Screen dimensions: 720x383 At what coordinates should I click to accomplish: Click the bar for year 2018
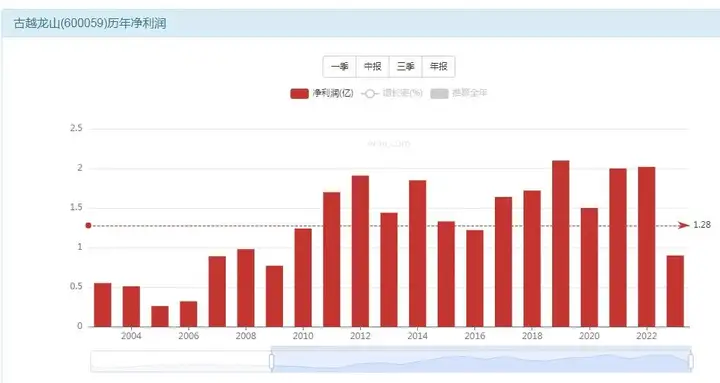(532, 259)
